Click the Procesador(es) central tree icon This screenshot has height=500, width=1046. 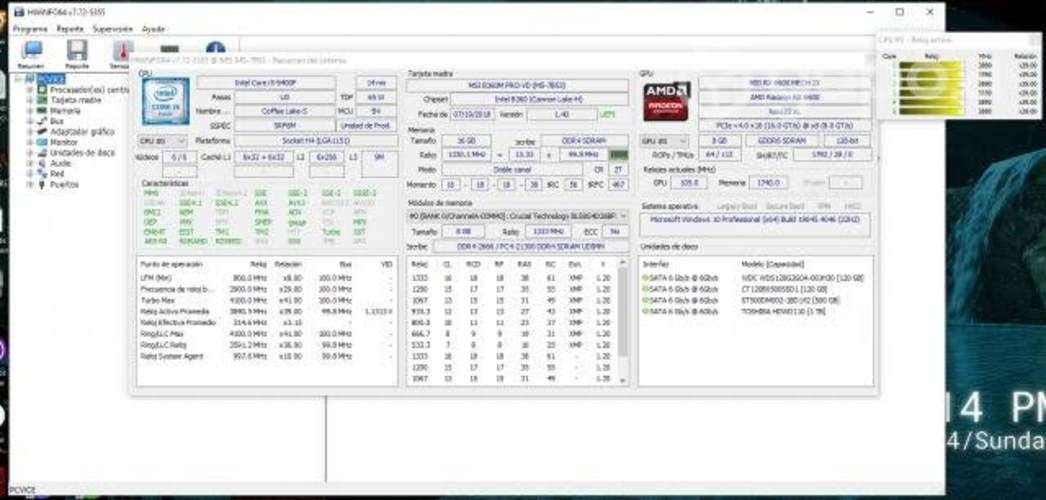pyautogui.click(x=43, y=89)
